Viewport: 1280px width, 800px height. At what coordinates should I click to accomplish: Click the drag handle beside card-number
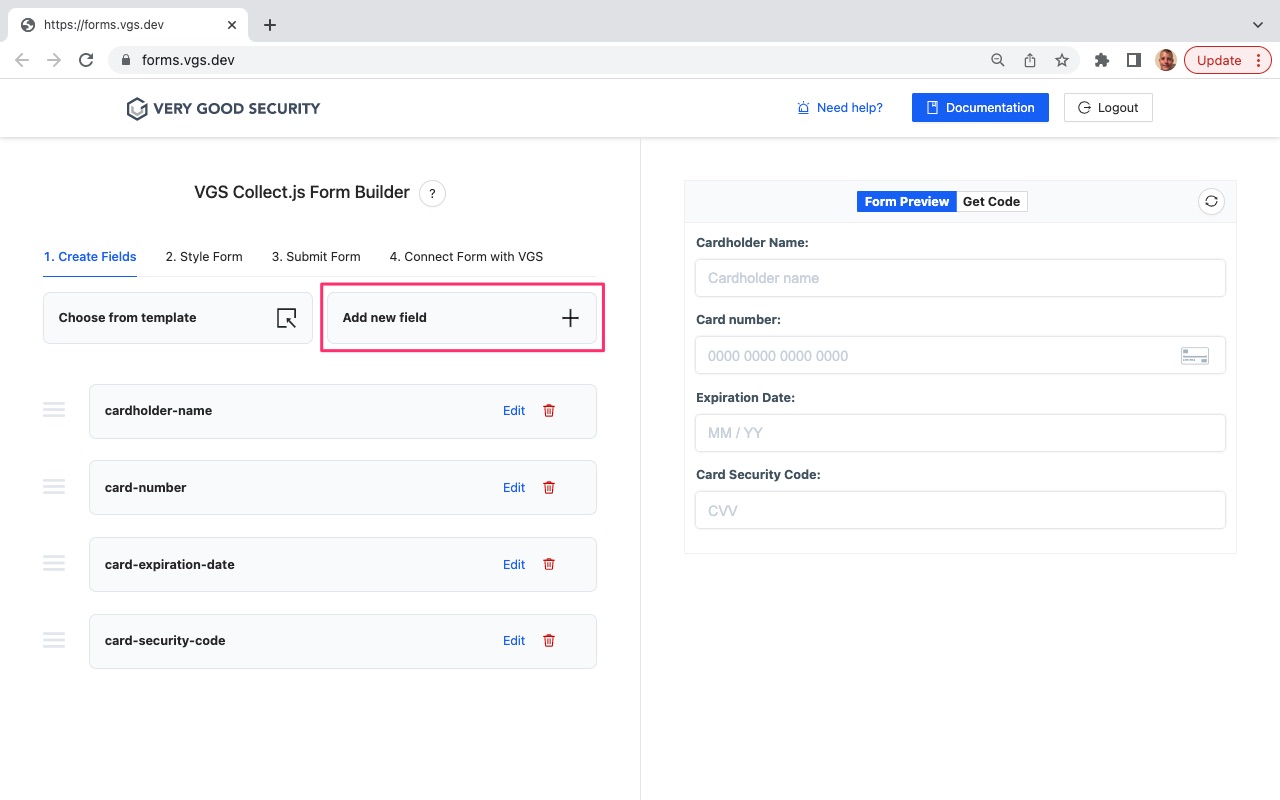coord(54,487)
